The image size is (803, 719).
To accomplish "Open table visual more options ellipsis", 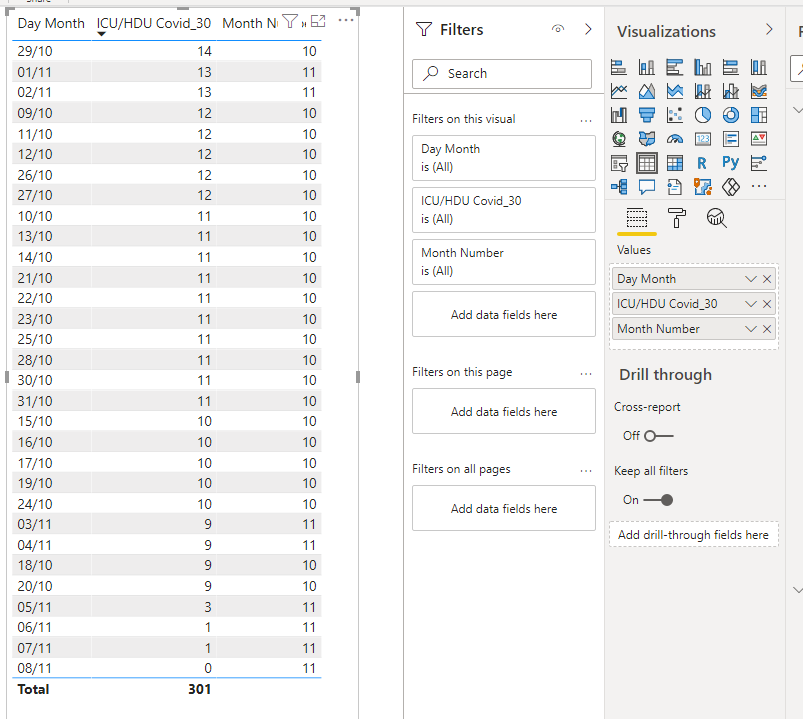I will click(346, 20).
